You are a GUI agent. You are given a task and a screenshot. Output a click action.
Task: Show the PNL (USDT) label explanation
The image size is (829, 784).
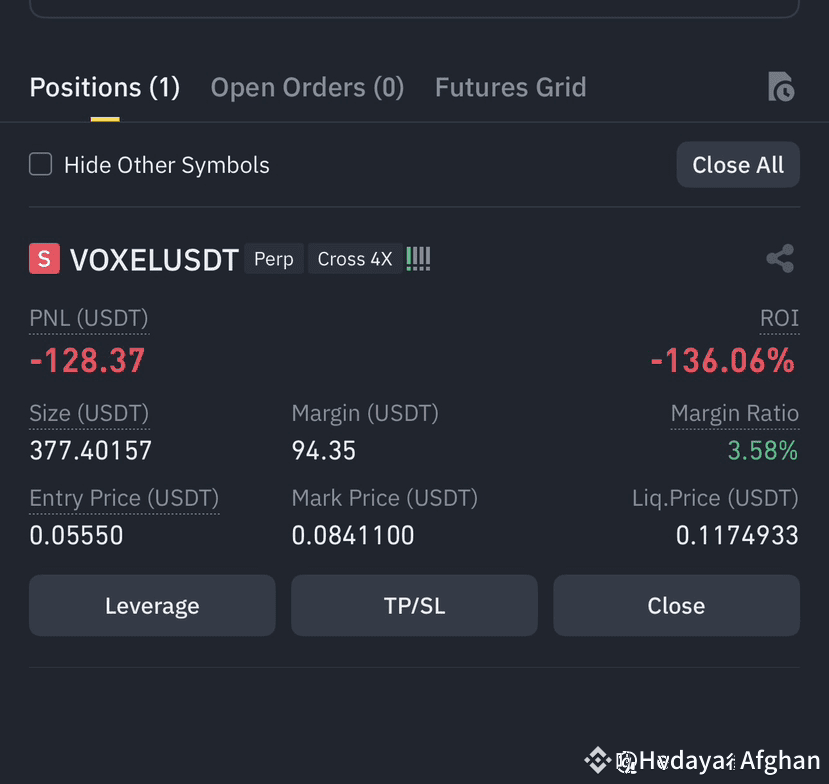tap(89, 319)
